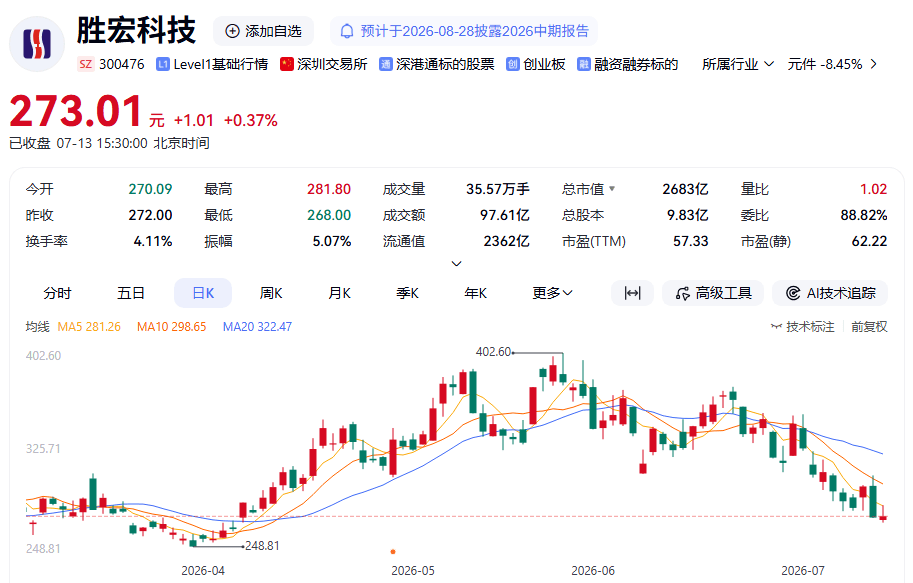Toggle the 总市值 dropdown triangle
The height and width of the screenshot is (583, 913).
(x=612, y=189)
